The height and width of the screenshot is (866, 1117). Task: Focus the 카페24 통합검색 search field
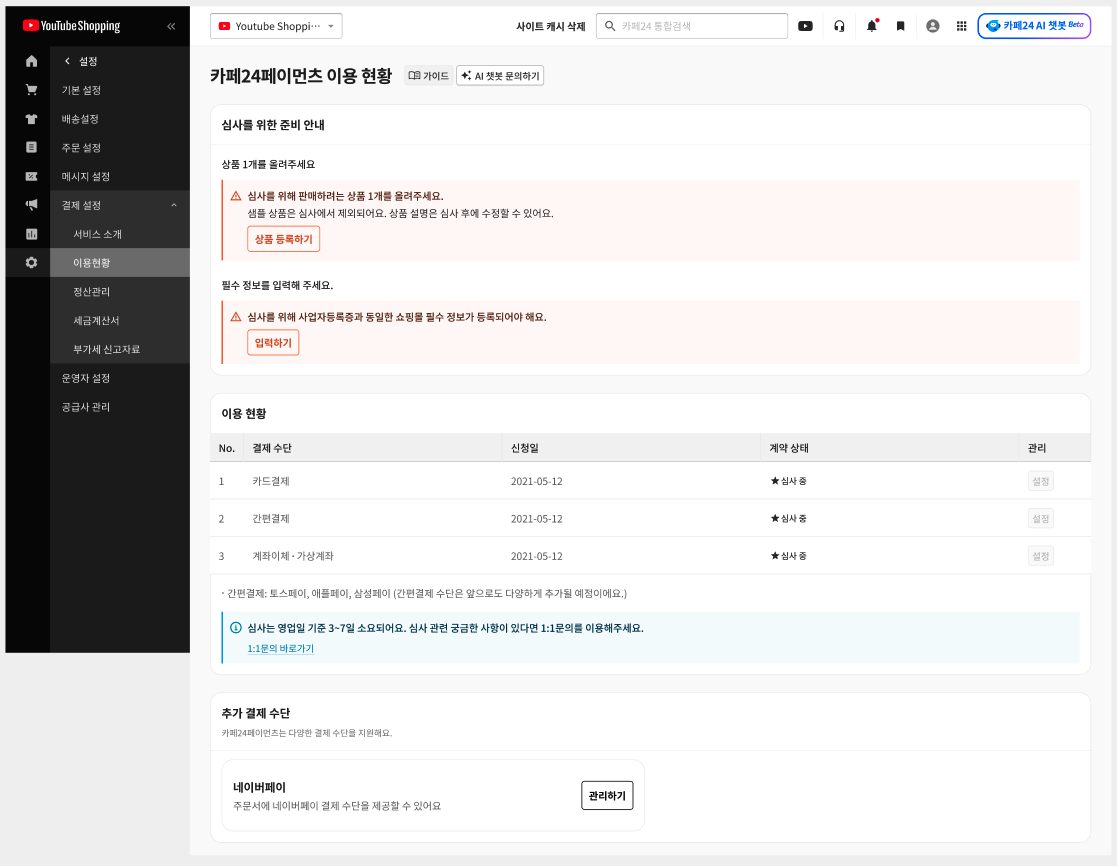pos(692,26)
